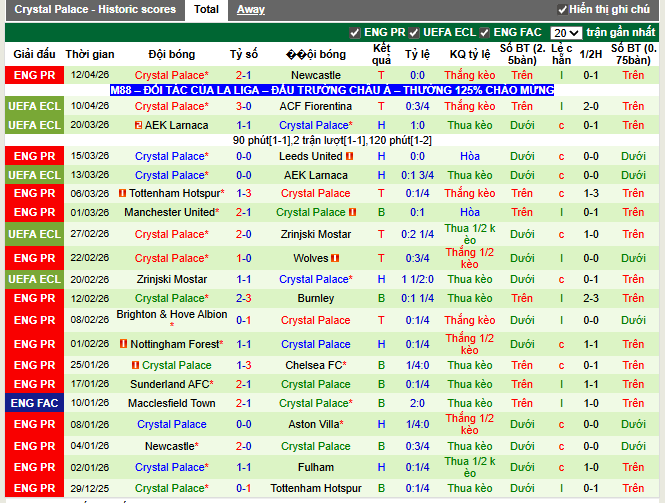The image size is (665, 503).
Task: Click red card icon before Tottenham Hotspur
Action: [x=122, y=193]
